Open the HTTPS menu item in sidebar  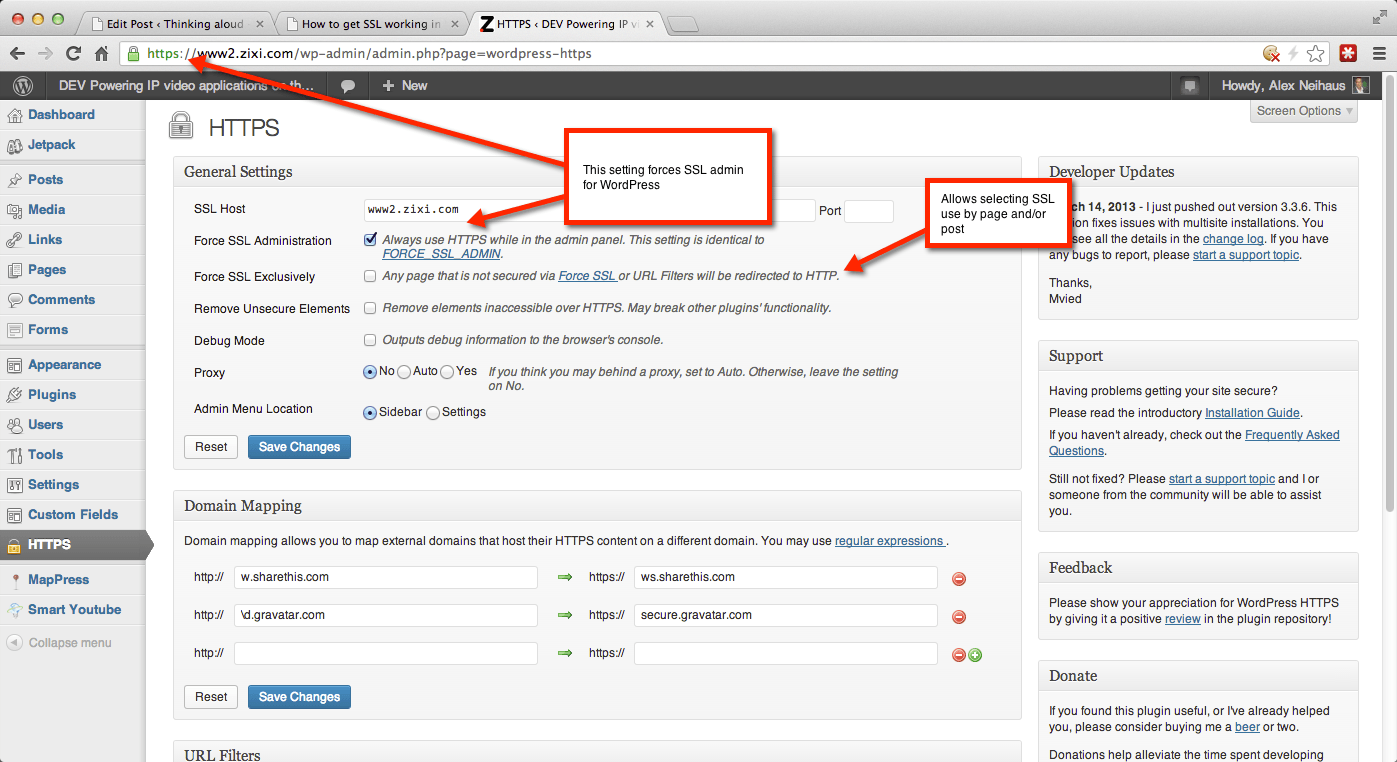tap(73, 545)
